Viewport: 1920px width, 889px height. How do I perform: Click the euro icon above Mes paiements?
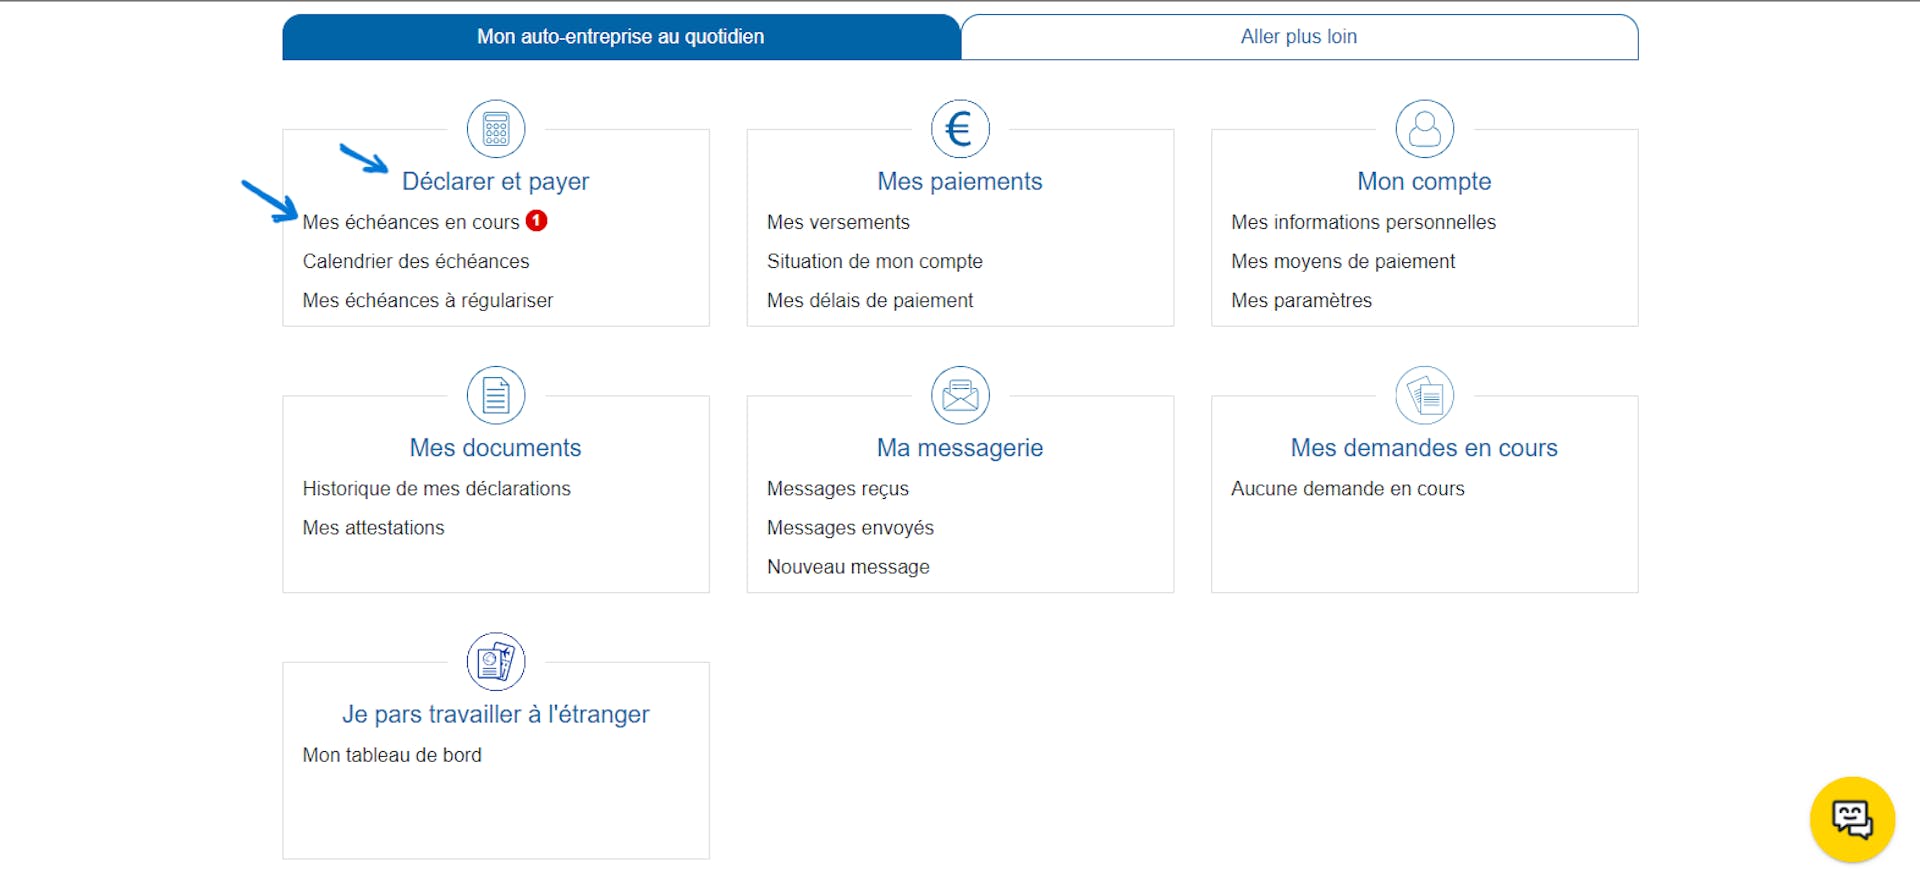click(x=960, y=129)
